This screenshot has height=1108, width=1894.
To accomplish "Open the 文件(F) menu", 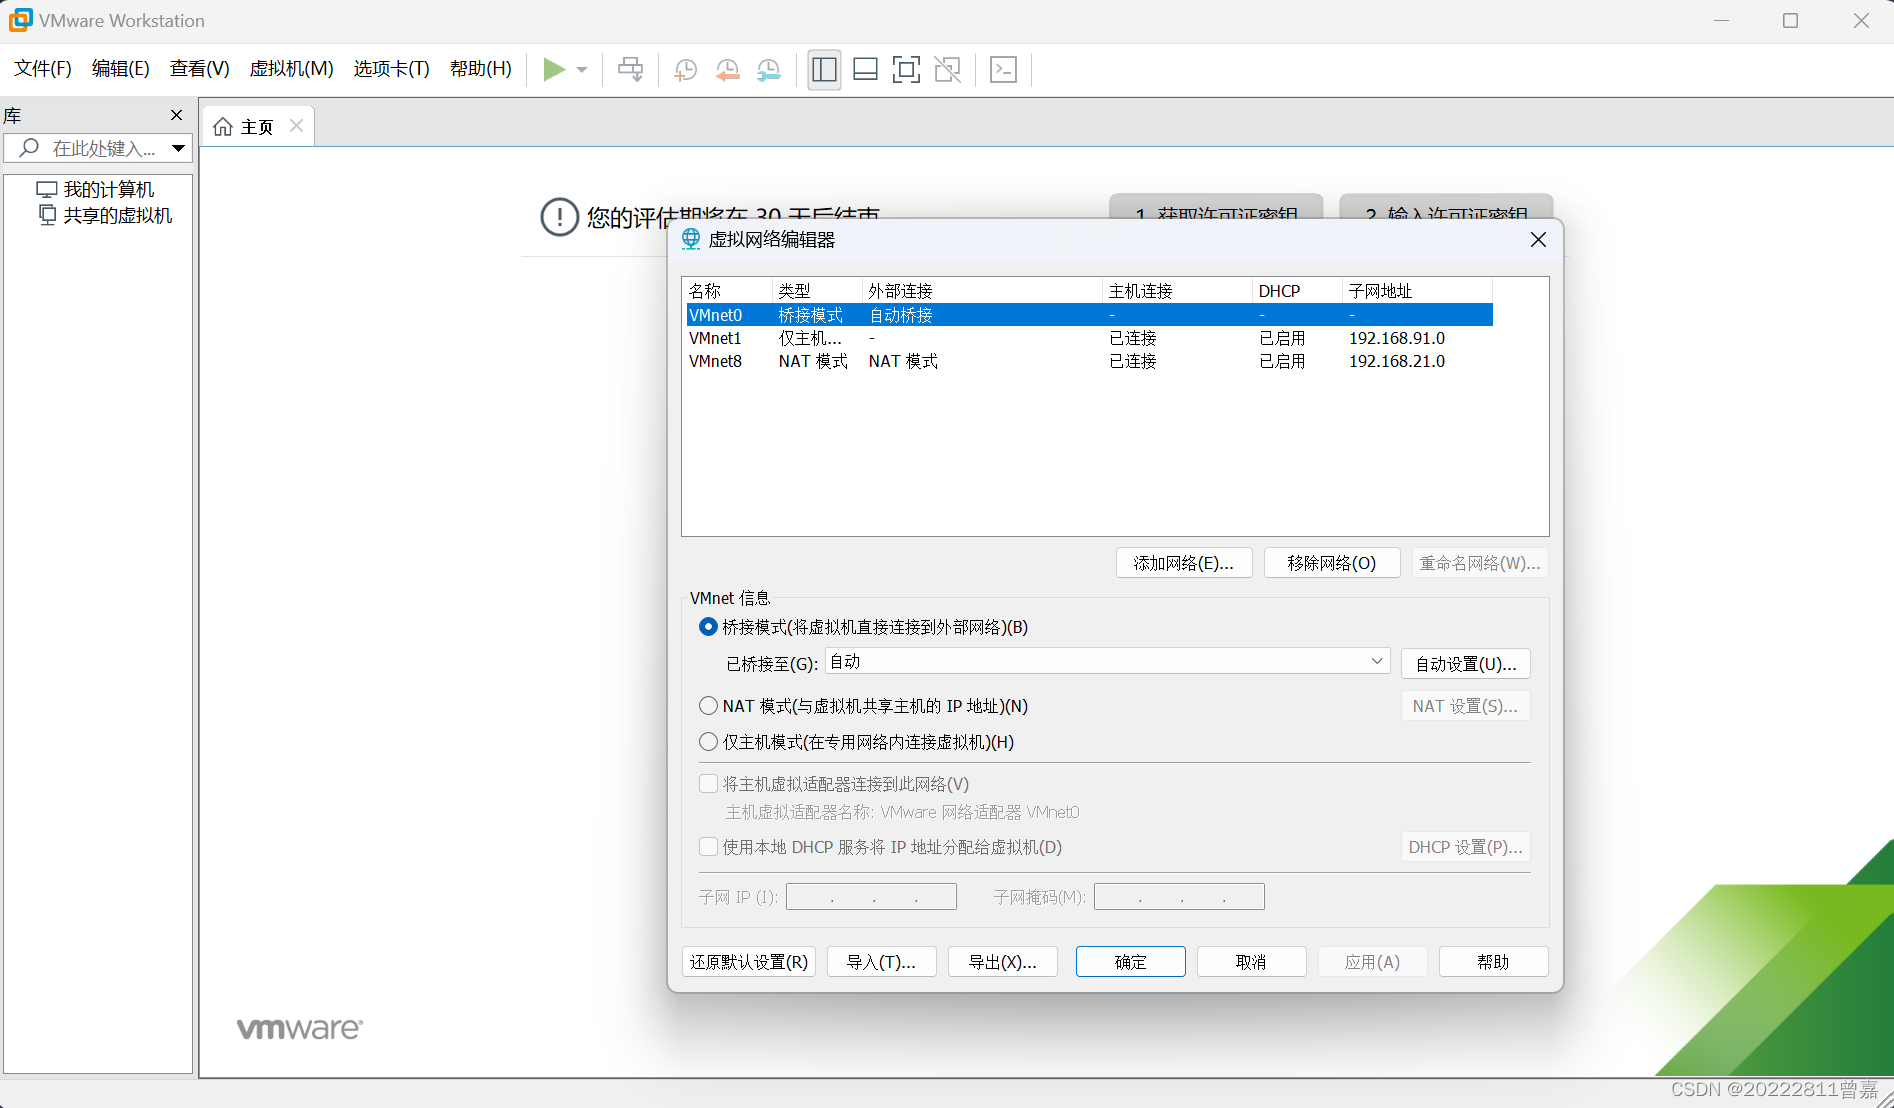I will tap(43, 69).
